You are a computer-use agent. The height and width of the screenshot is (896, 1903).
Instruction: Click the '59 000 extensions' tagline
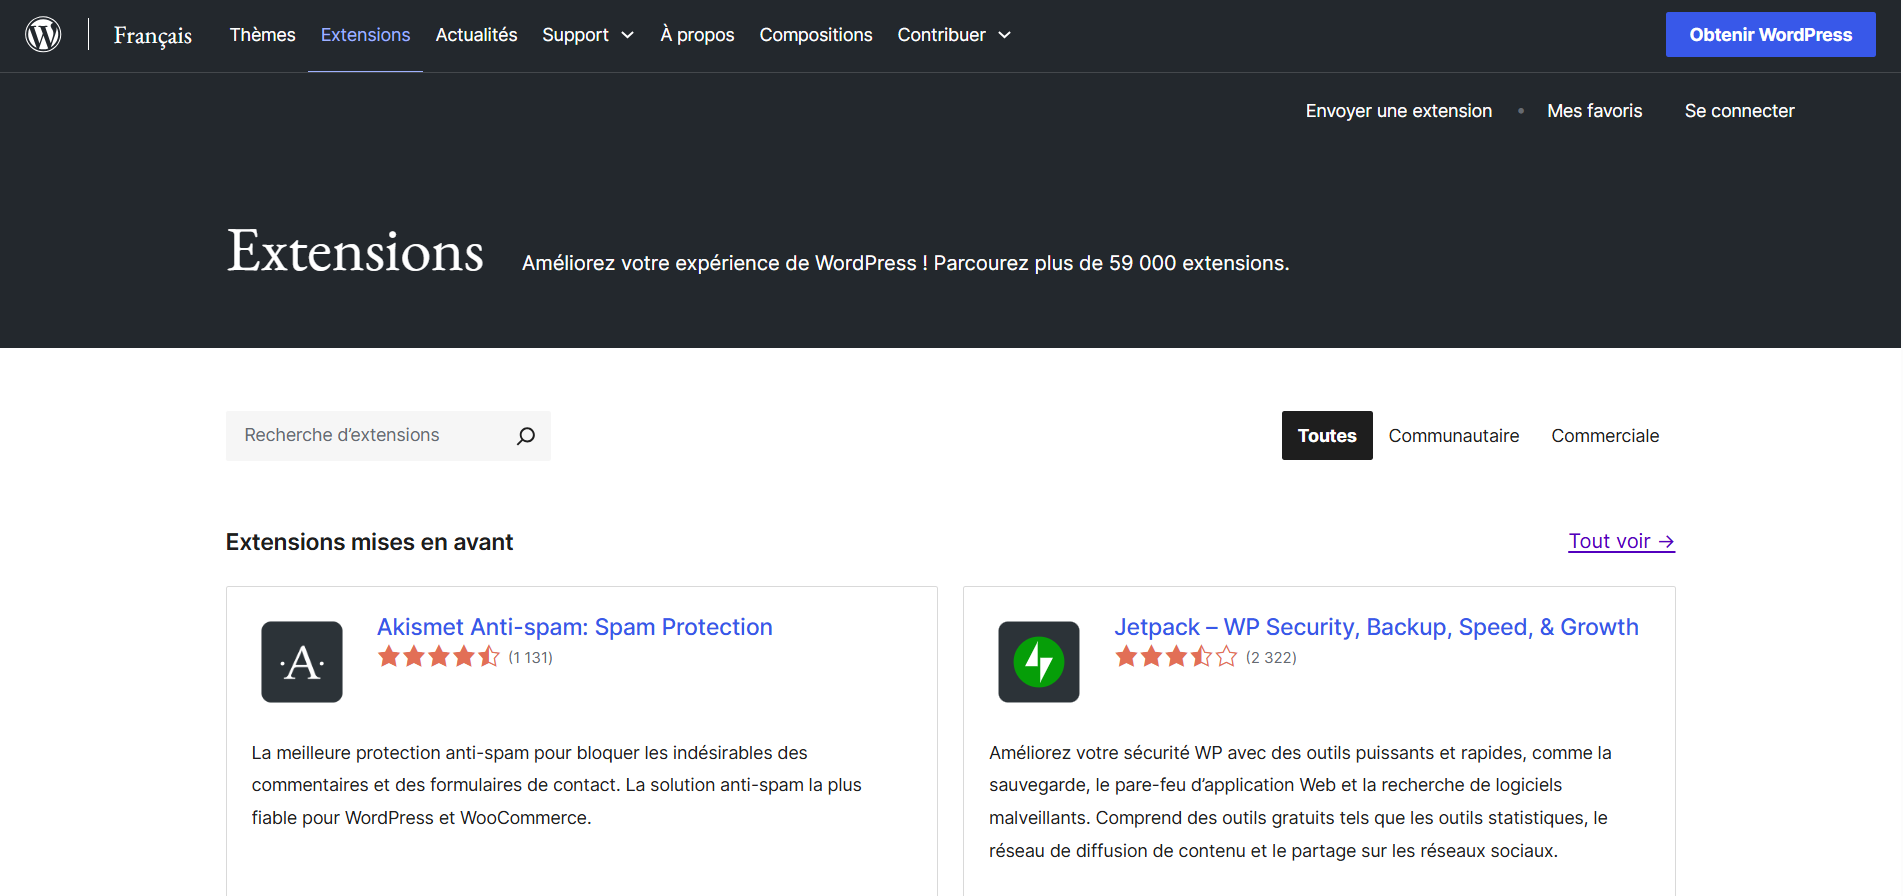click(906, 263)
